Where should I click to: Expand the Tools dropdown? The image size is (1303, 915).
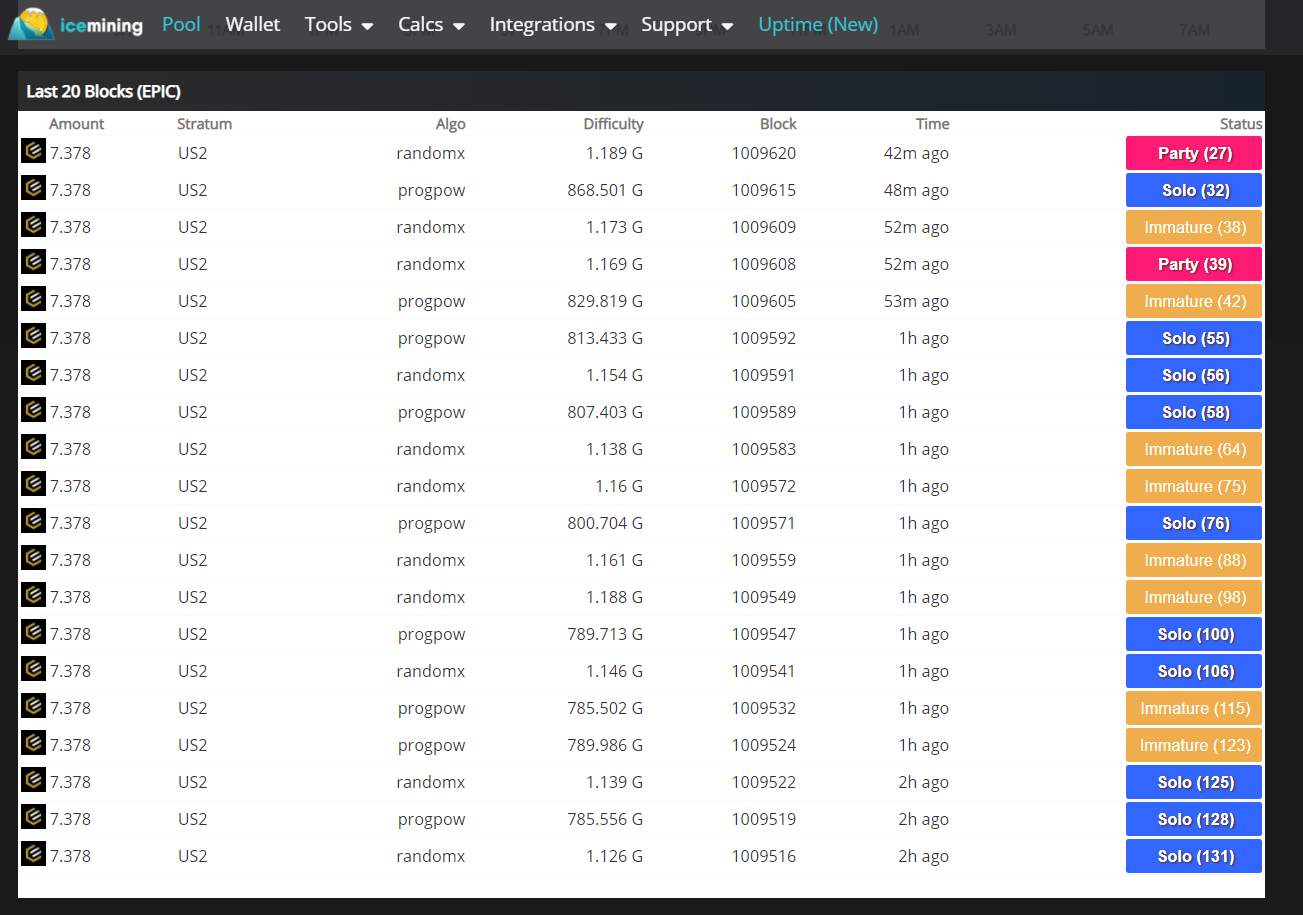click(x=339, y=24)
